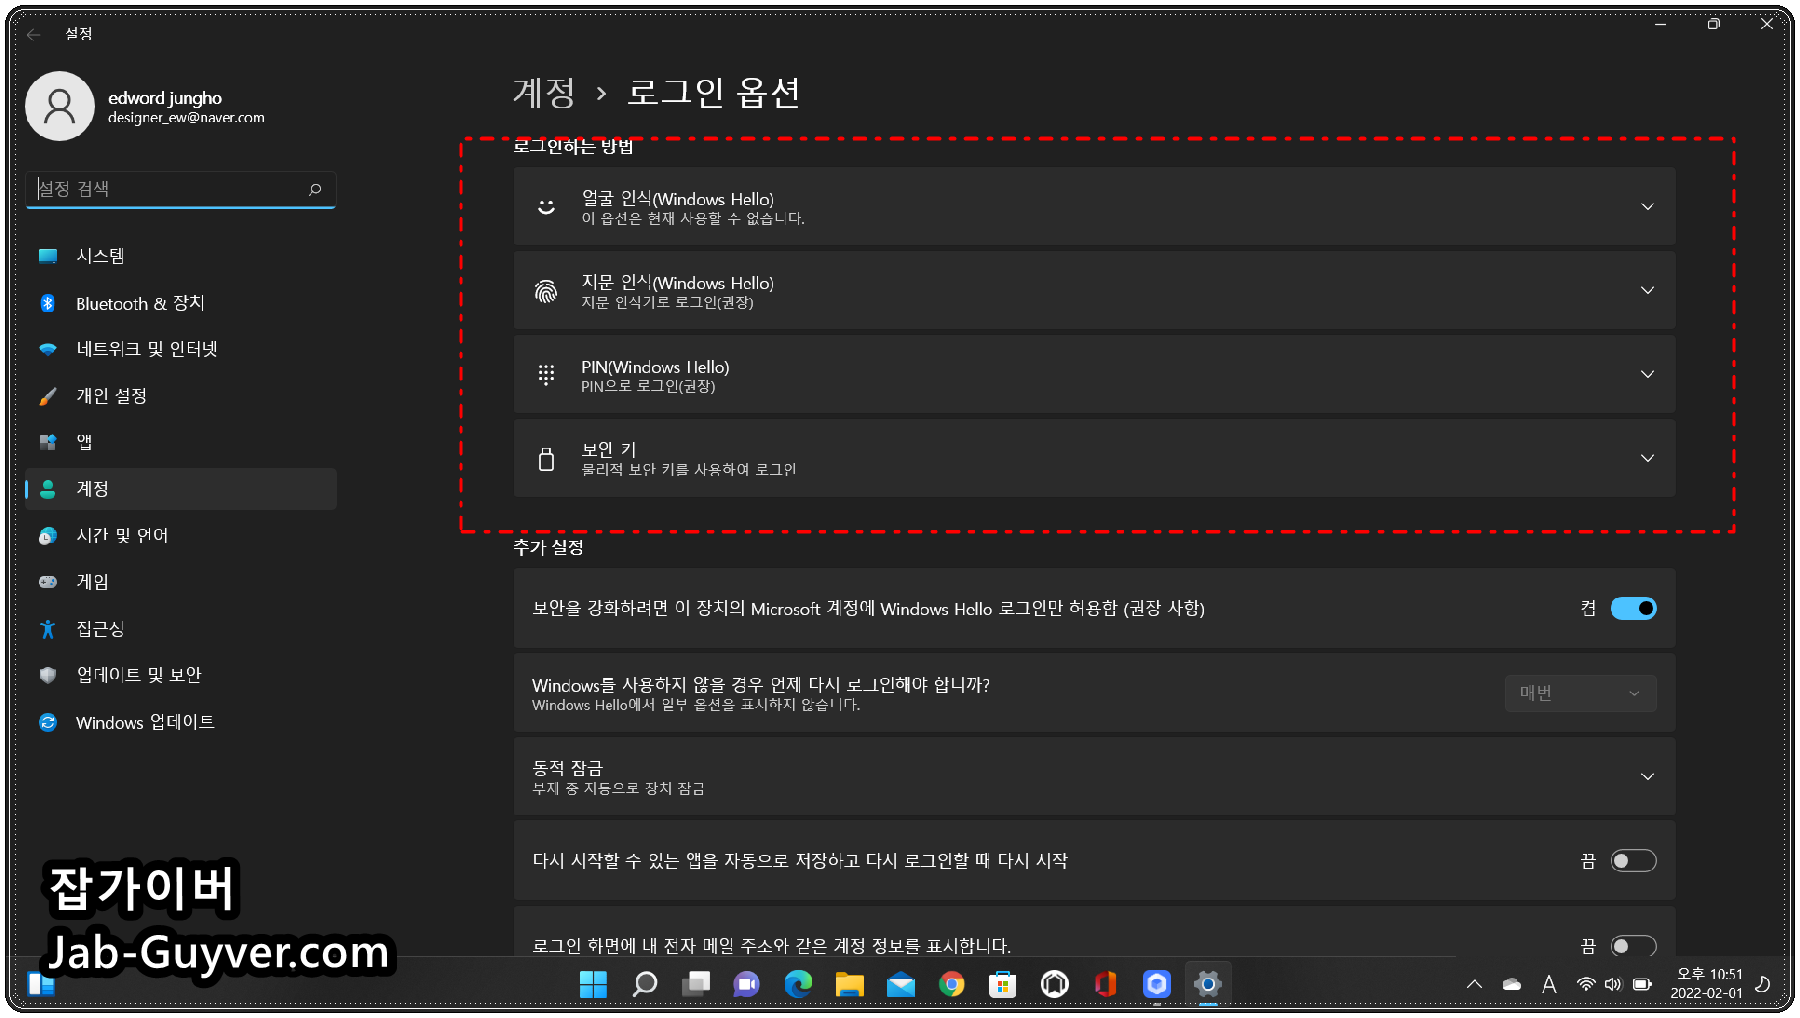Viewport: 1800px width, 1018px height.
Task: Open 접근성 accessibility settings
Action: coord(99,628)
